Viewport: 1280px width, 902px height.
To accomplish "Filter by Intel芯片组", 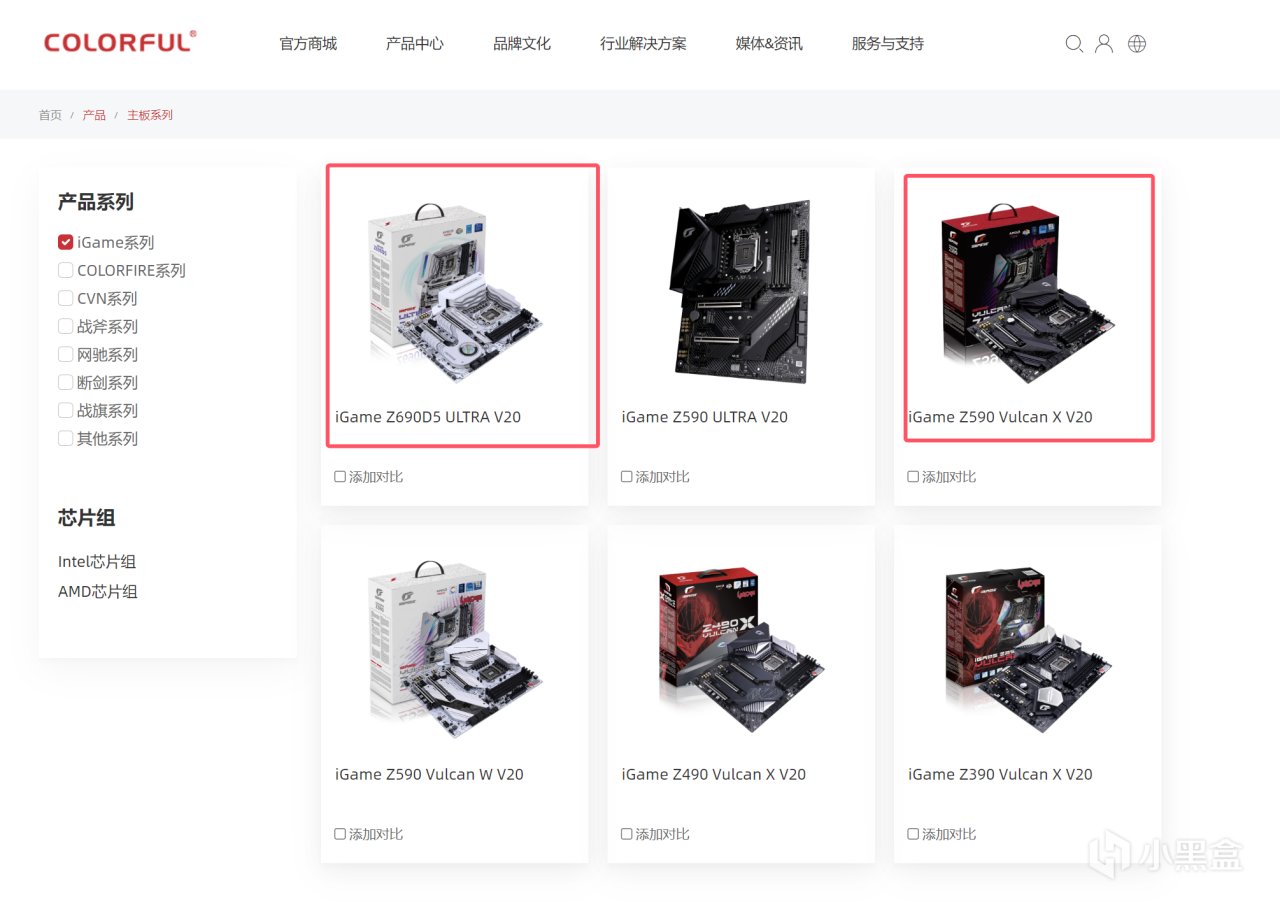I will click(97, 562).
